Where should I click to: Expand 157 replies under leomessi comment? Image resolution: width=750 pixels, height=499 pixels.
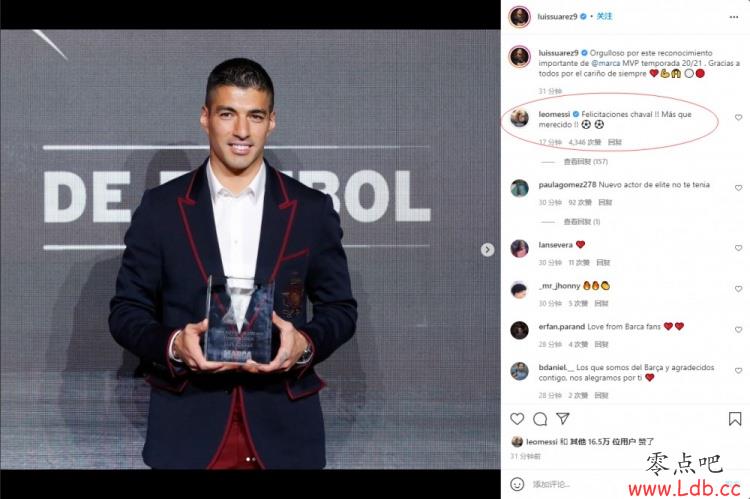click(585, 162)
